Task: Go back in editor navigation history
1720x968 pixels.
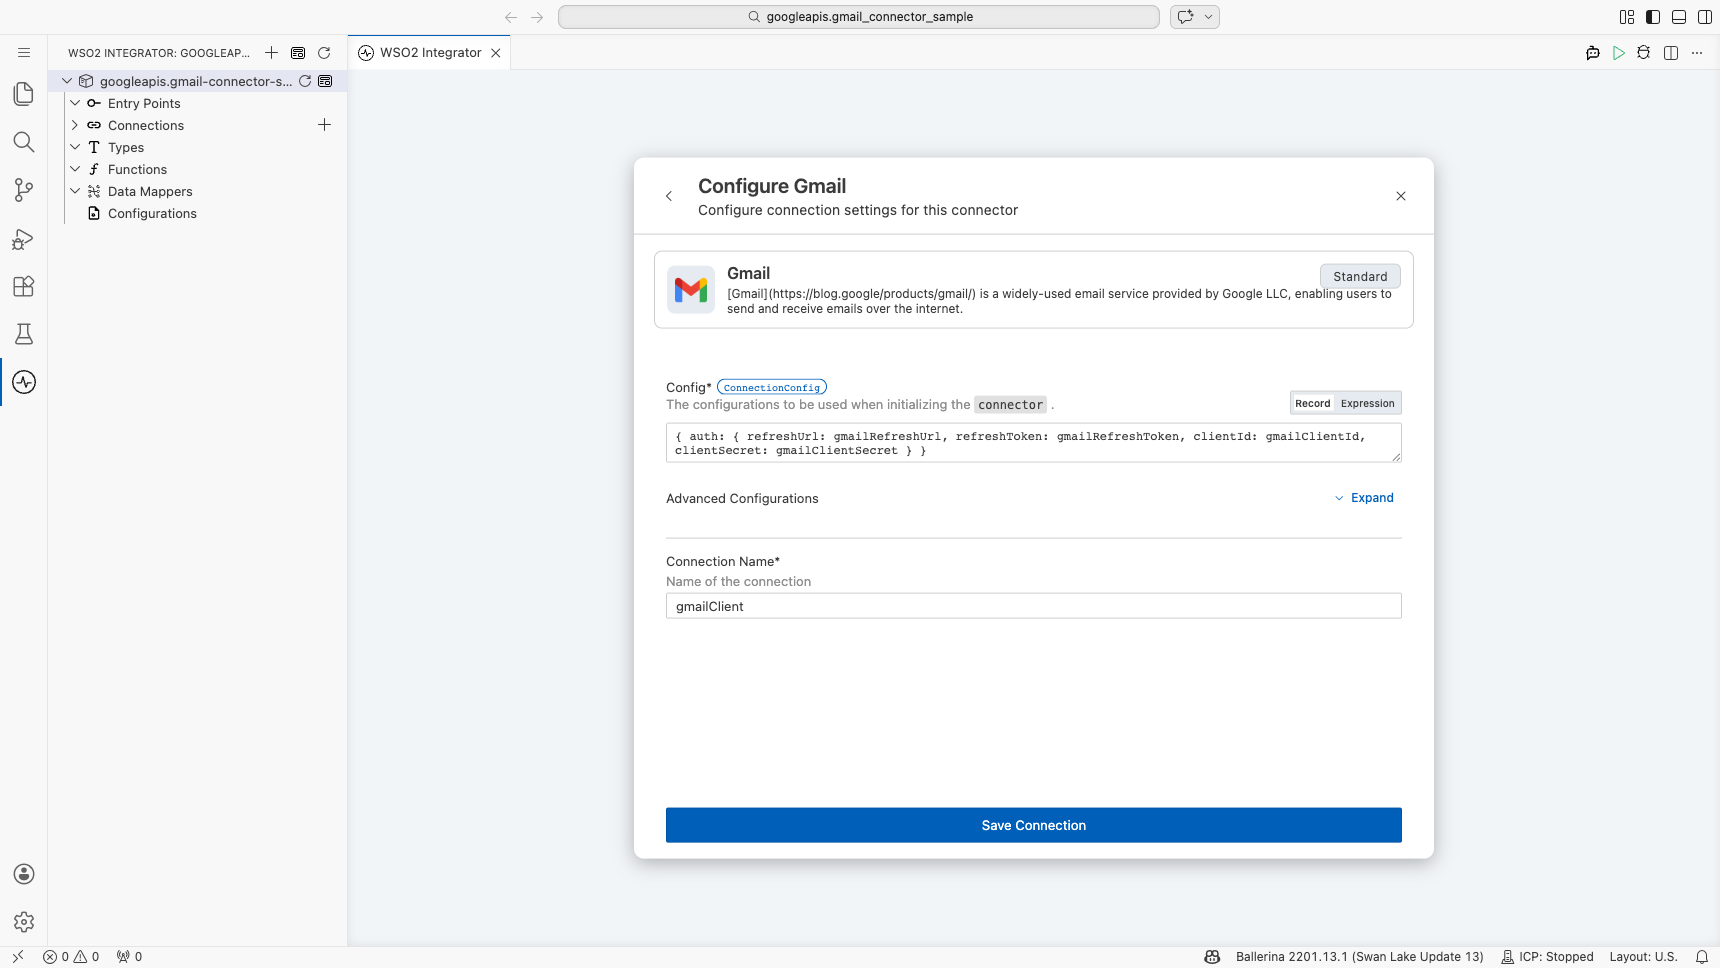Action: point(511,17)
